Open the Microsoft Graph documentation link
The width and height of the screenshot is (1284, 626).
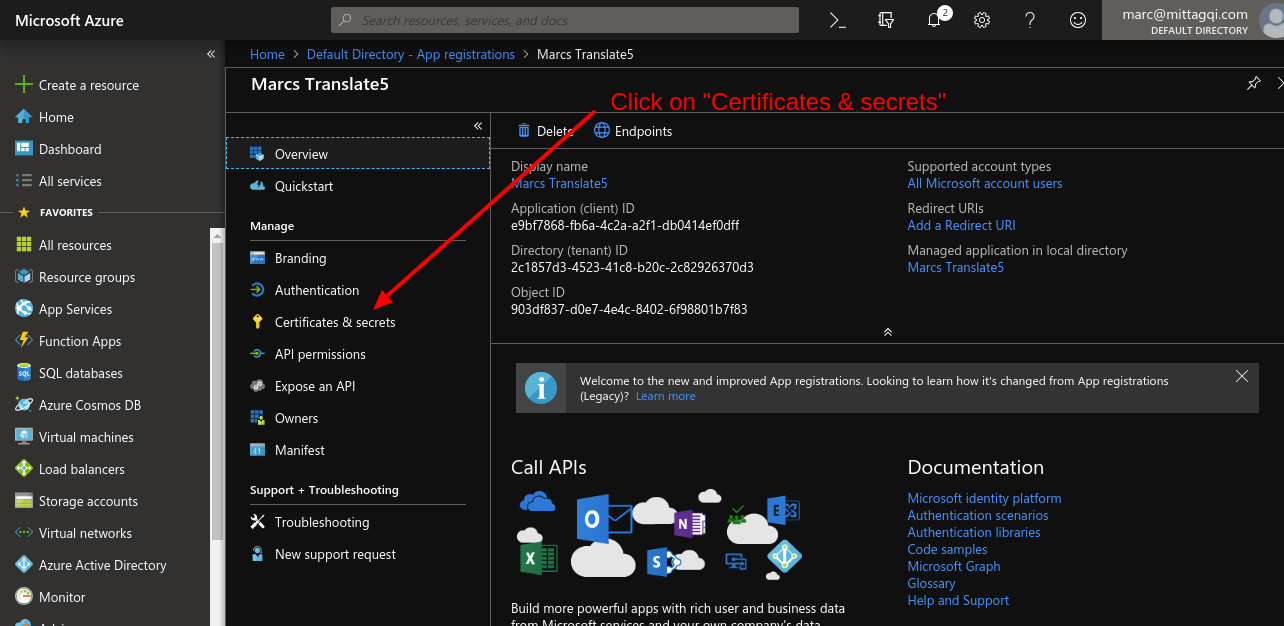point(954,567)
